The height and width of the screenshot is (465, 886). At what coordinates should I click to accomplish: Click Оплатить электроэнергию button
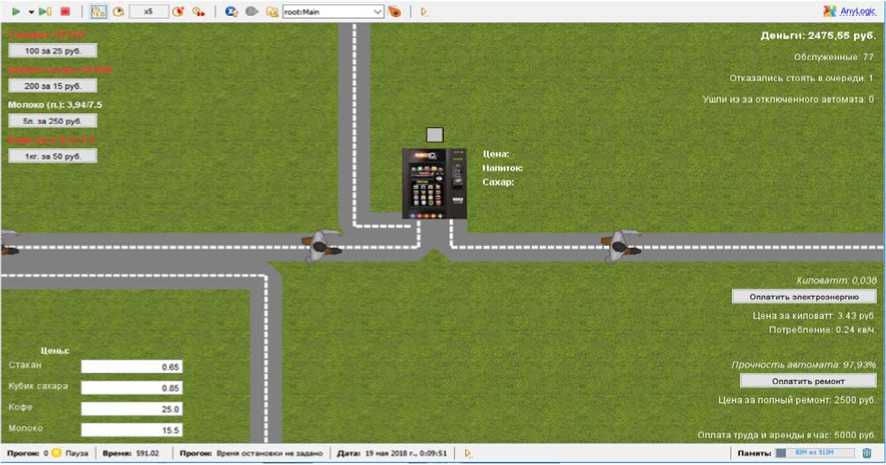(804, 297)
